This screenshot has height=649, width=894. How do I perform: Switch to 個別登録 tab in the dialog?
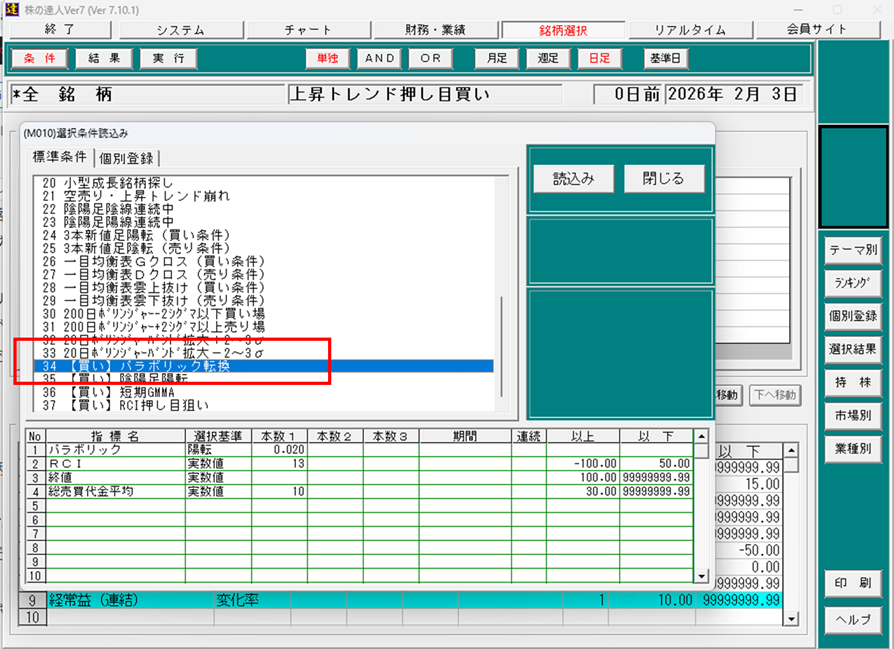pos(129,158)
